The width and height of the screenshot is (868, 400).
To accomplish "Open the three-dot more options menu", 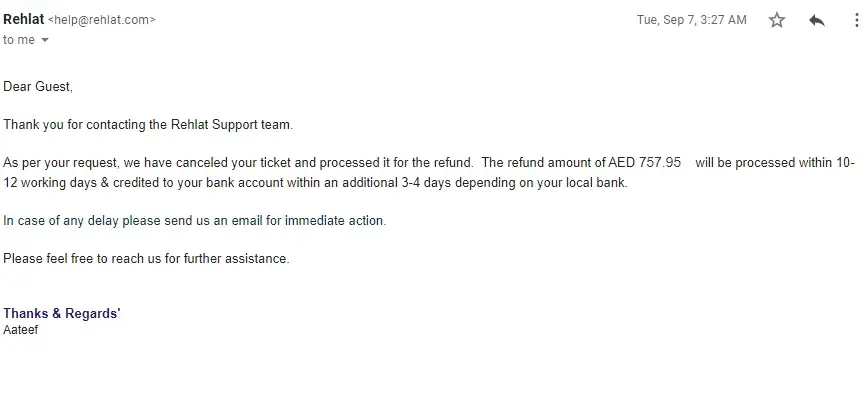I will (857, 20).
